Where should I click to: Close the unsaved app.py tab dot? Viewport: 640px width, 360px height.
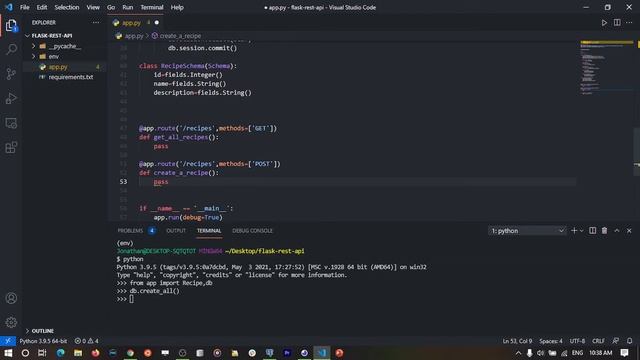(157, 23)
